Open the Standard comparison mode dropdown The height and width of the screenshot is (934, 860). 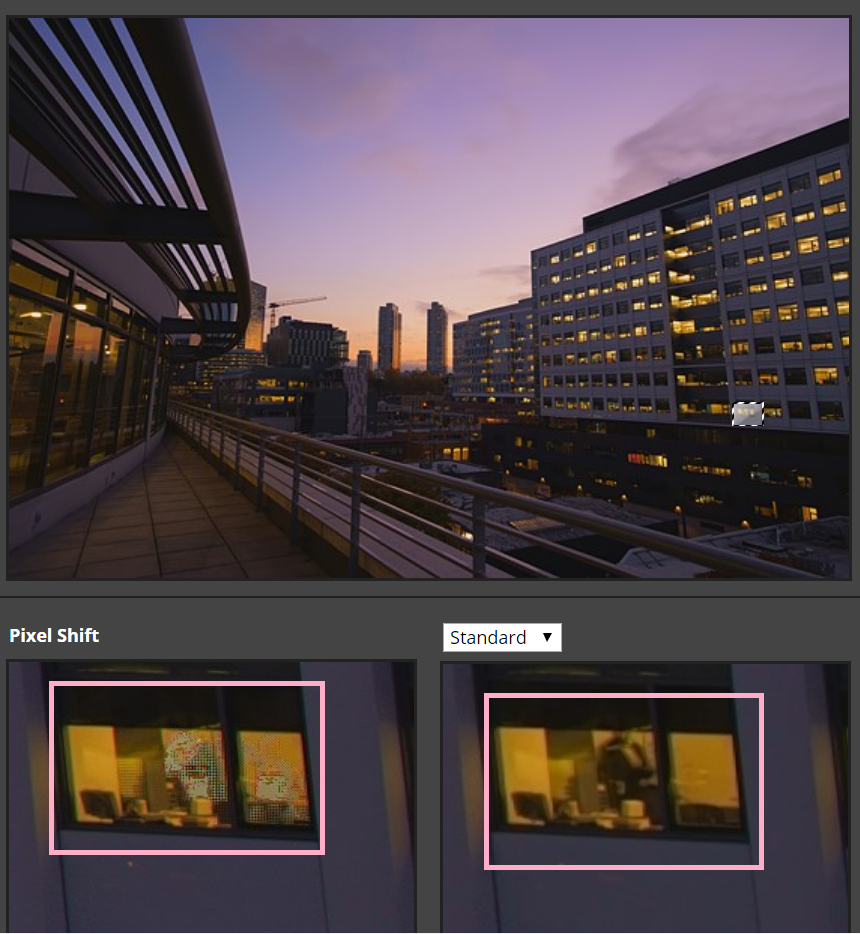click(x=502, y=637)
